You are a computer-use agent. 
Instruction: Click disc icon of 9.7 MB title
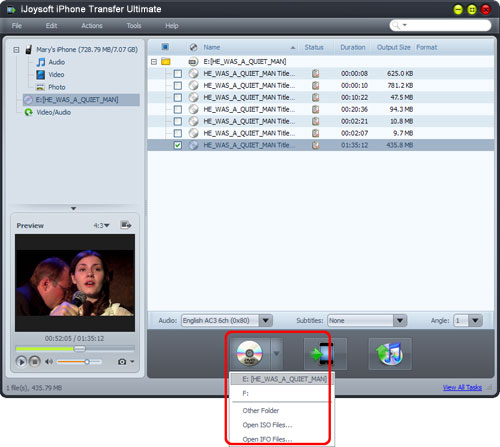pos(193,133)
